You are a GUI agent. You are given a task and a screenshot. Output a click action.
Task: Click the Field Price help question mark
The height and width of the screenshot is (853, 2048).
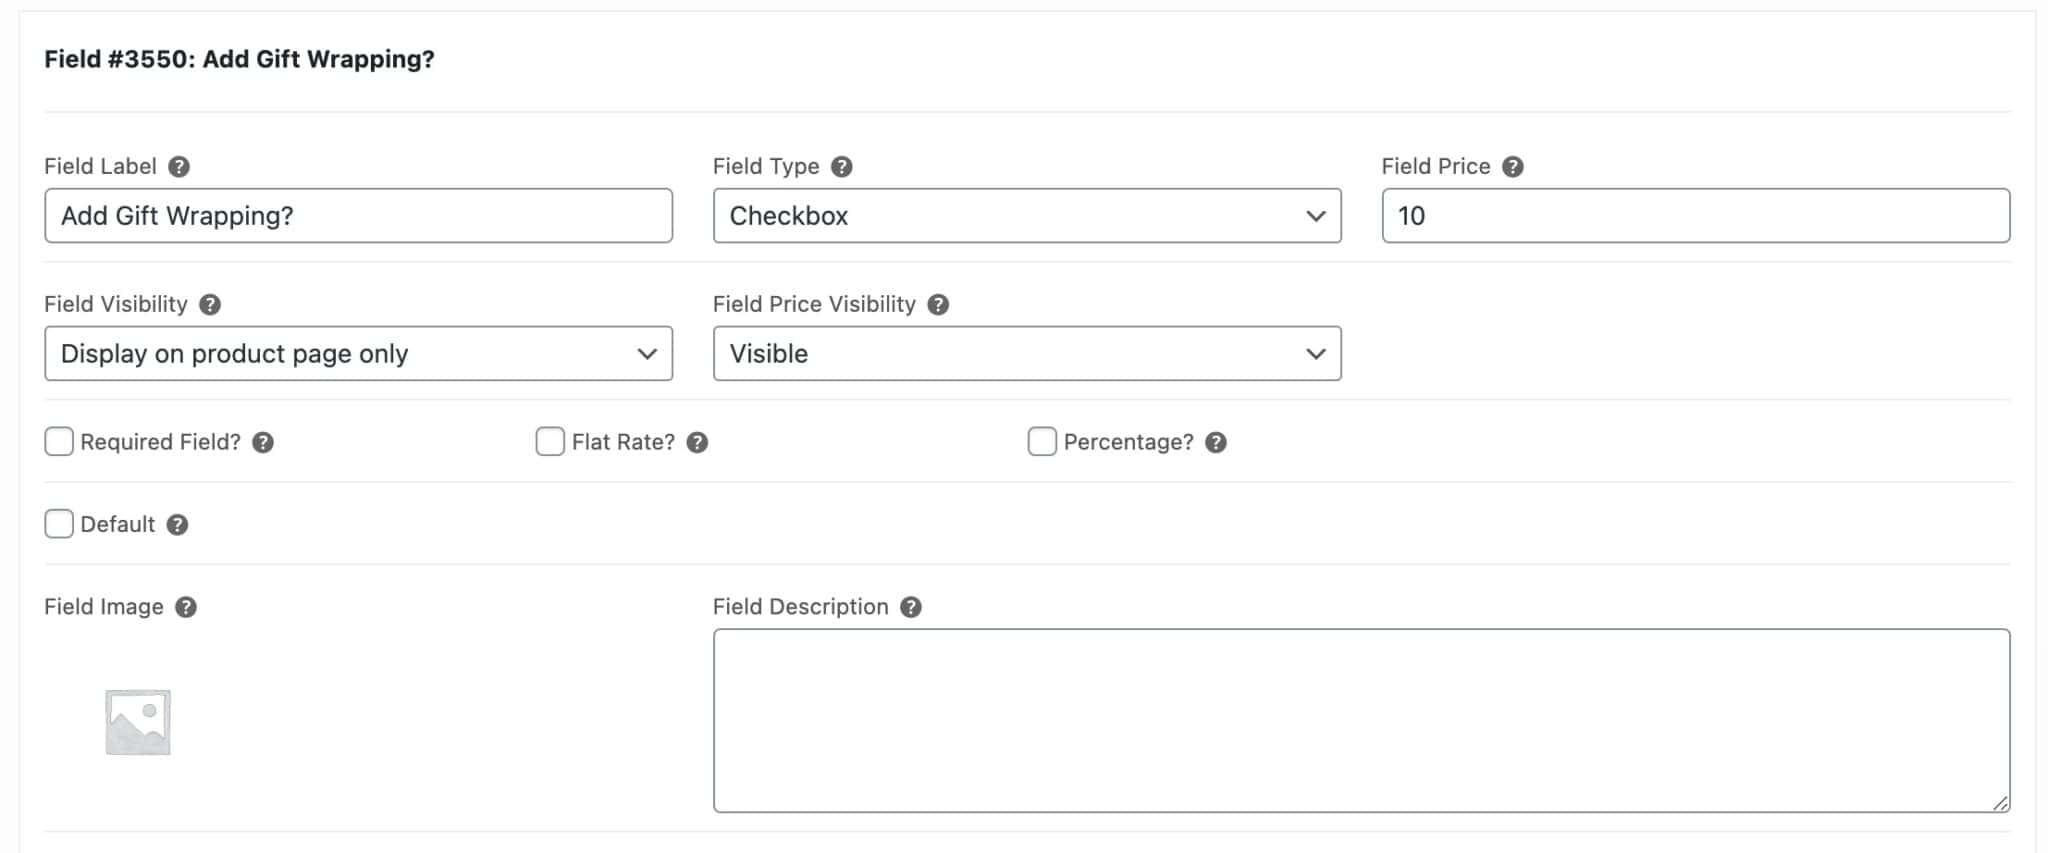(1513, 167)
